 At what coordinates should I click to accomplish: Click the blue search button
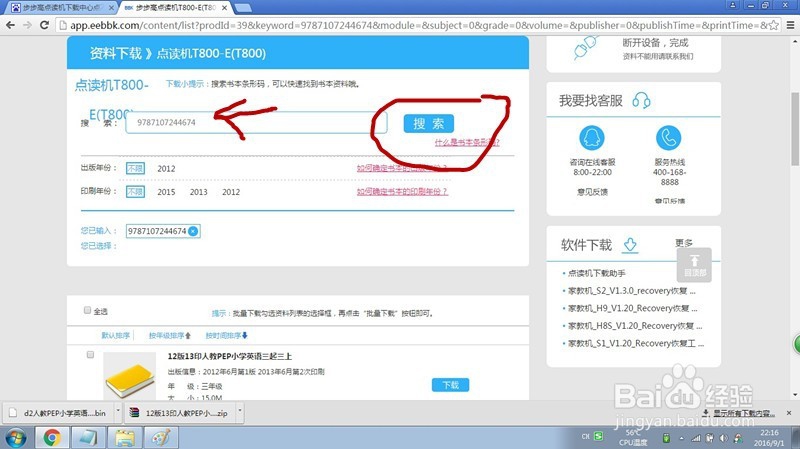pyautogui.click(x=429, y=123)
